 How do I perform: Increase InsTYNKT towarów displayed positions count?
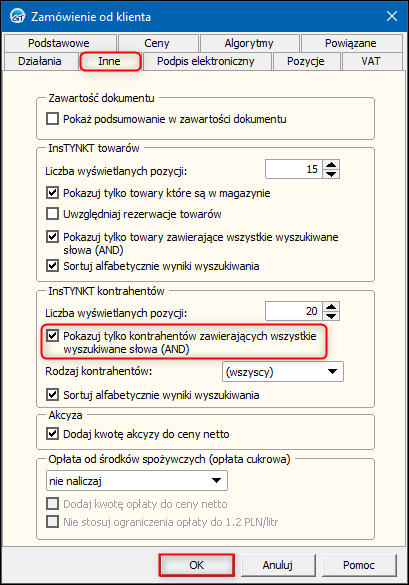pyautogui.click(x=331, y=165)
